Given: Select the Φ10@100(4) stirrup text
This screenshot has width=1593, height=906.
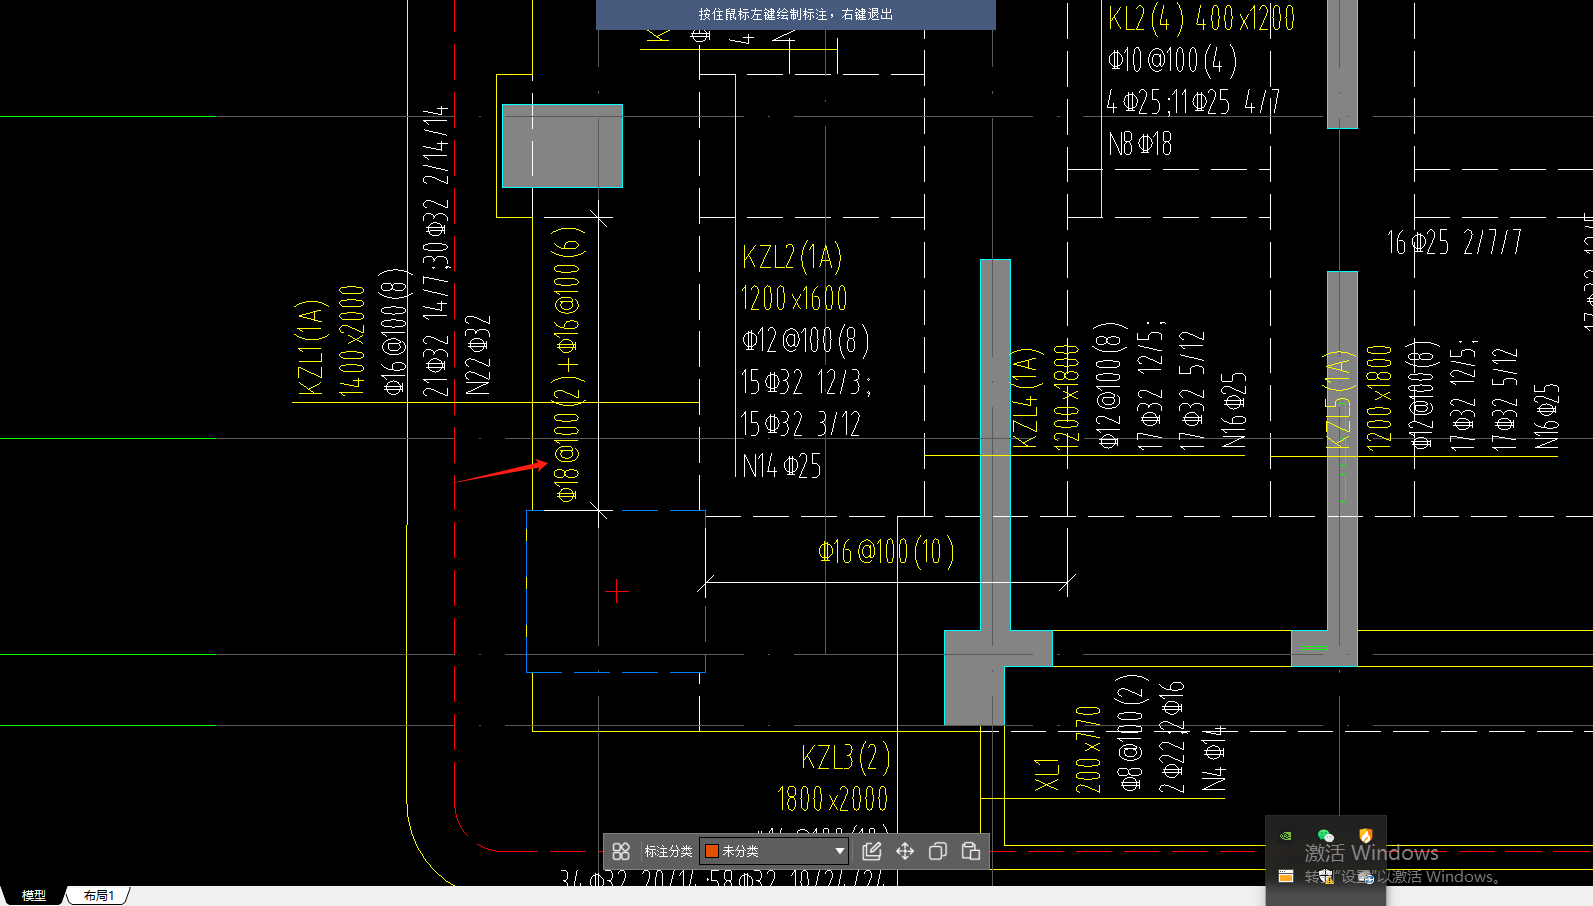Looking at the screenshot, I should [1172, 60].
